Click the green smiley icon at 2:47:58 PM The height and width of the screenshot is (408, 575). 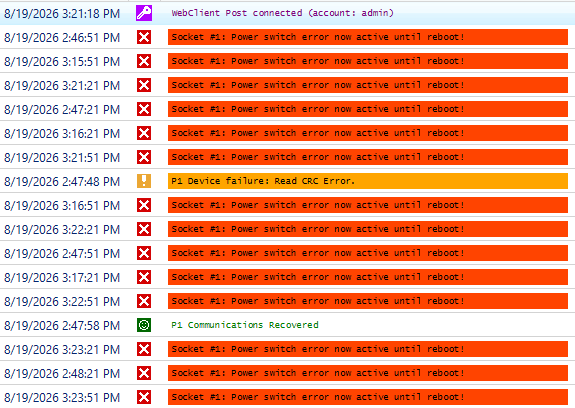(144, 325)
